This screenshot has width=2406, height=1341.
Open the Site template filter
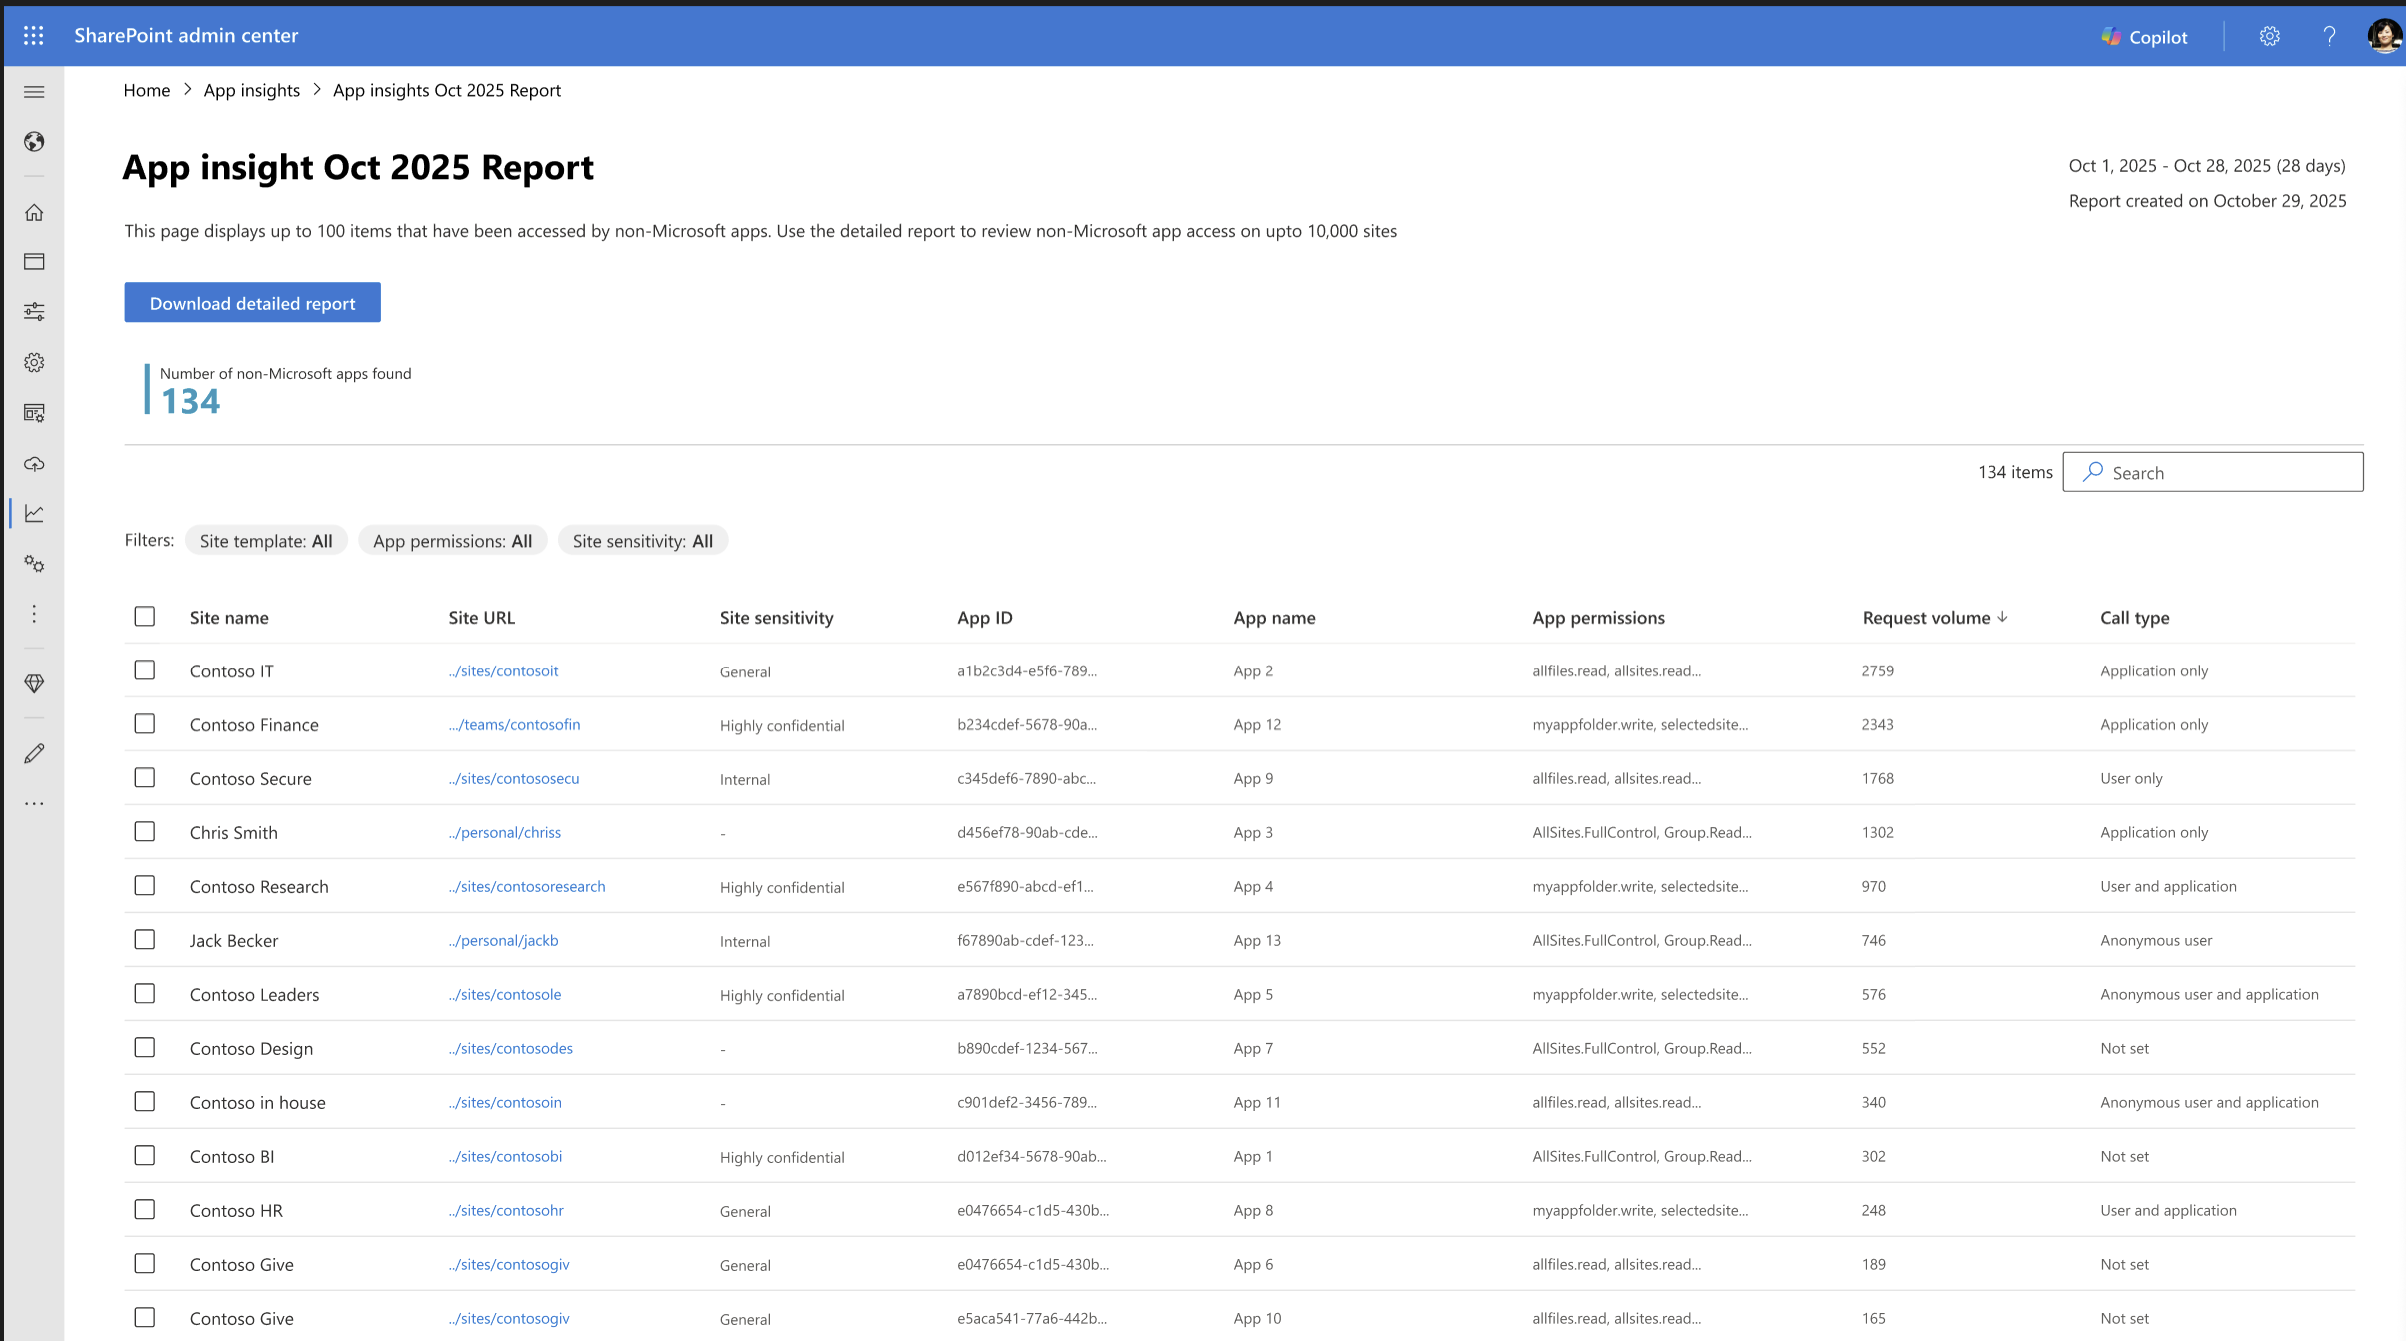pos(266,541)
